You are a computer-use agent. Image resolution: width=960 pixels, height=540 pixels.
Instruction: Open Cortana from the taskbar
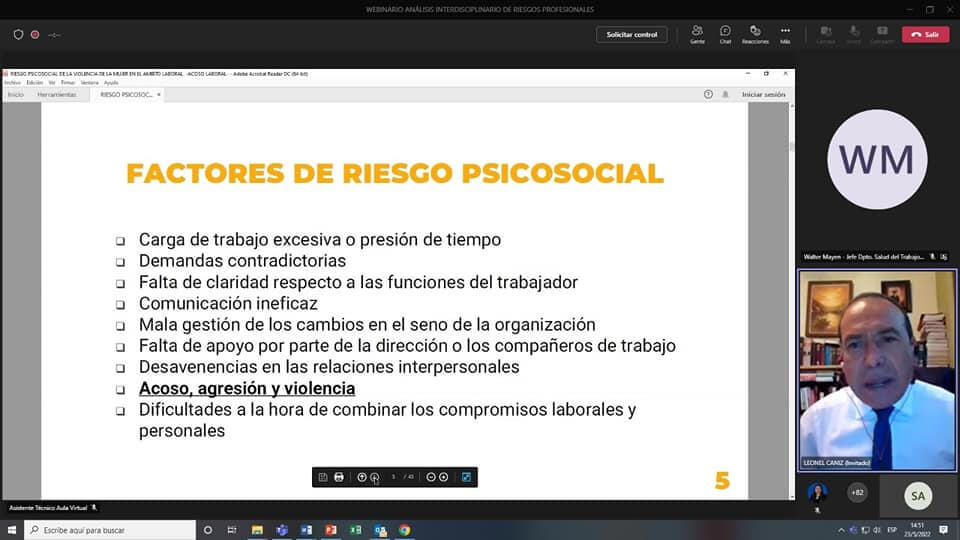click(208, 530)
